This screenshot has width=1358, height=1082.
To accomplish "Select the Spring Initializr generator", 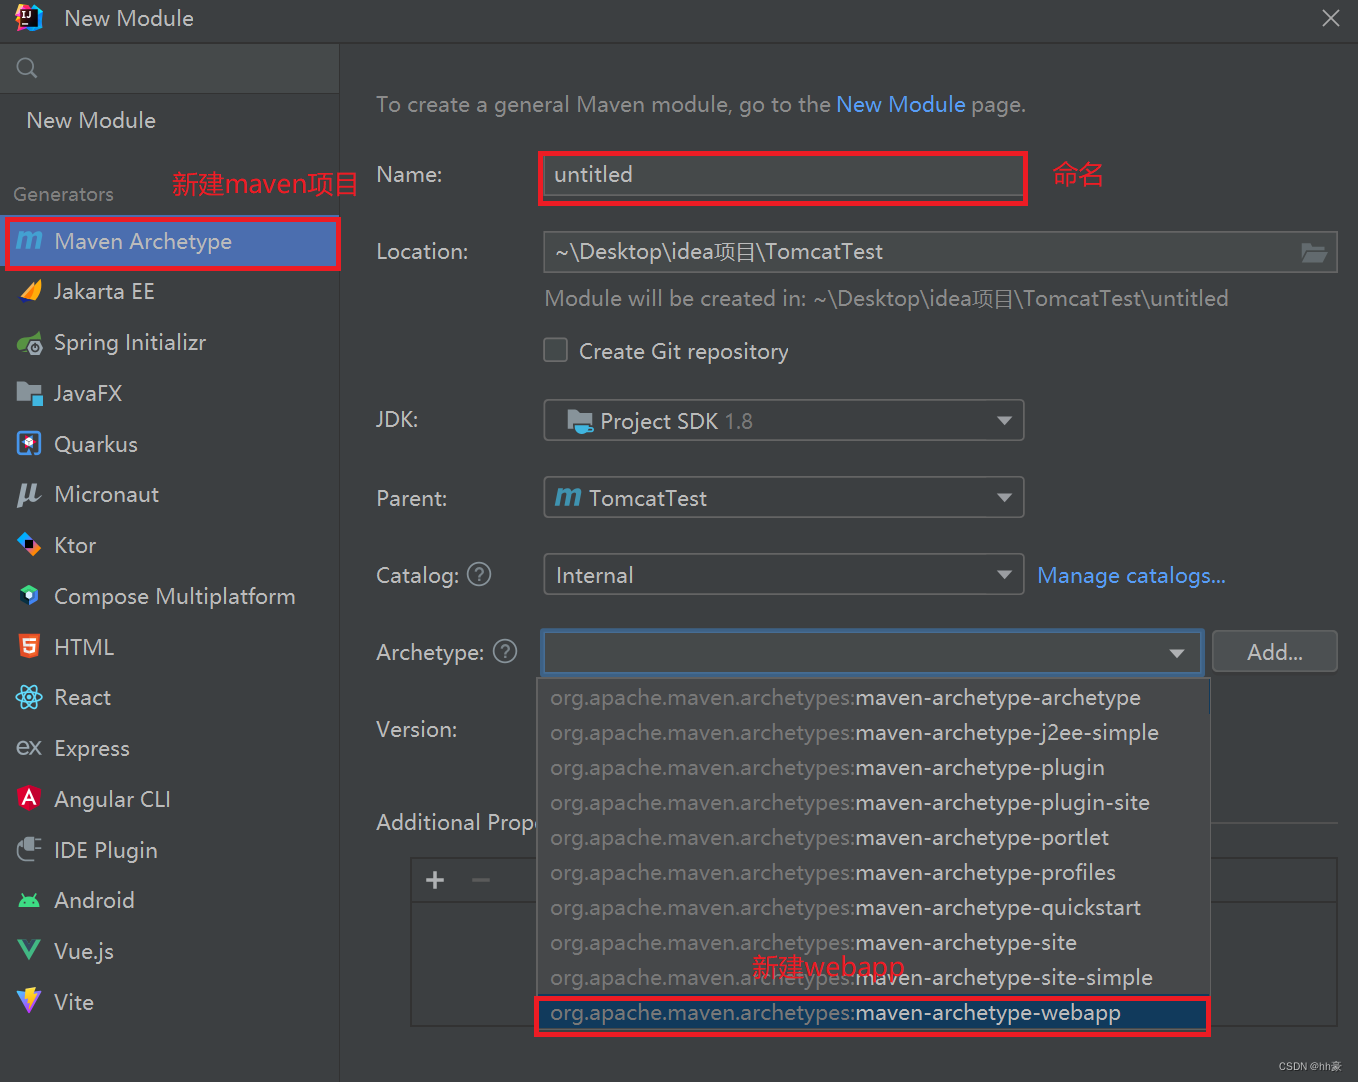I will (x=170, y=343).
